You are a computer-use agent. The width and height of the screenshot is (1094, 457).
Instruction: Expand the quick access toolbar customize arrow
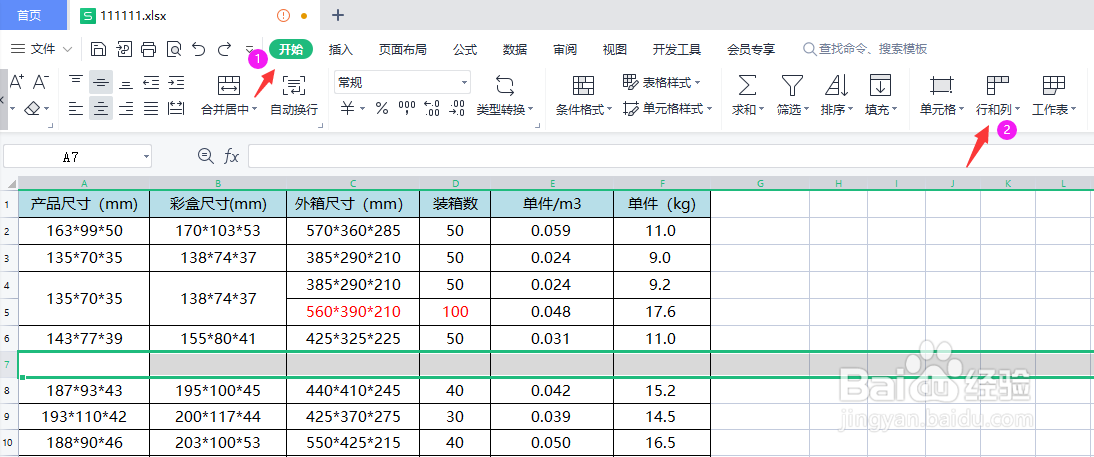click(250, 50)
